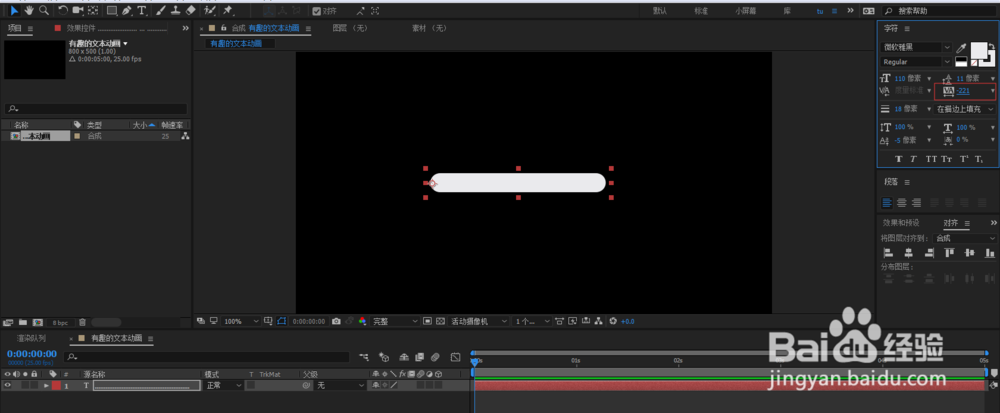
Task: Select the Hand tool
Action: pyautogui.click(x=29, y=10)
